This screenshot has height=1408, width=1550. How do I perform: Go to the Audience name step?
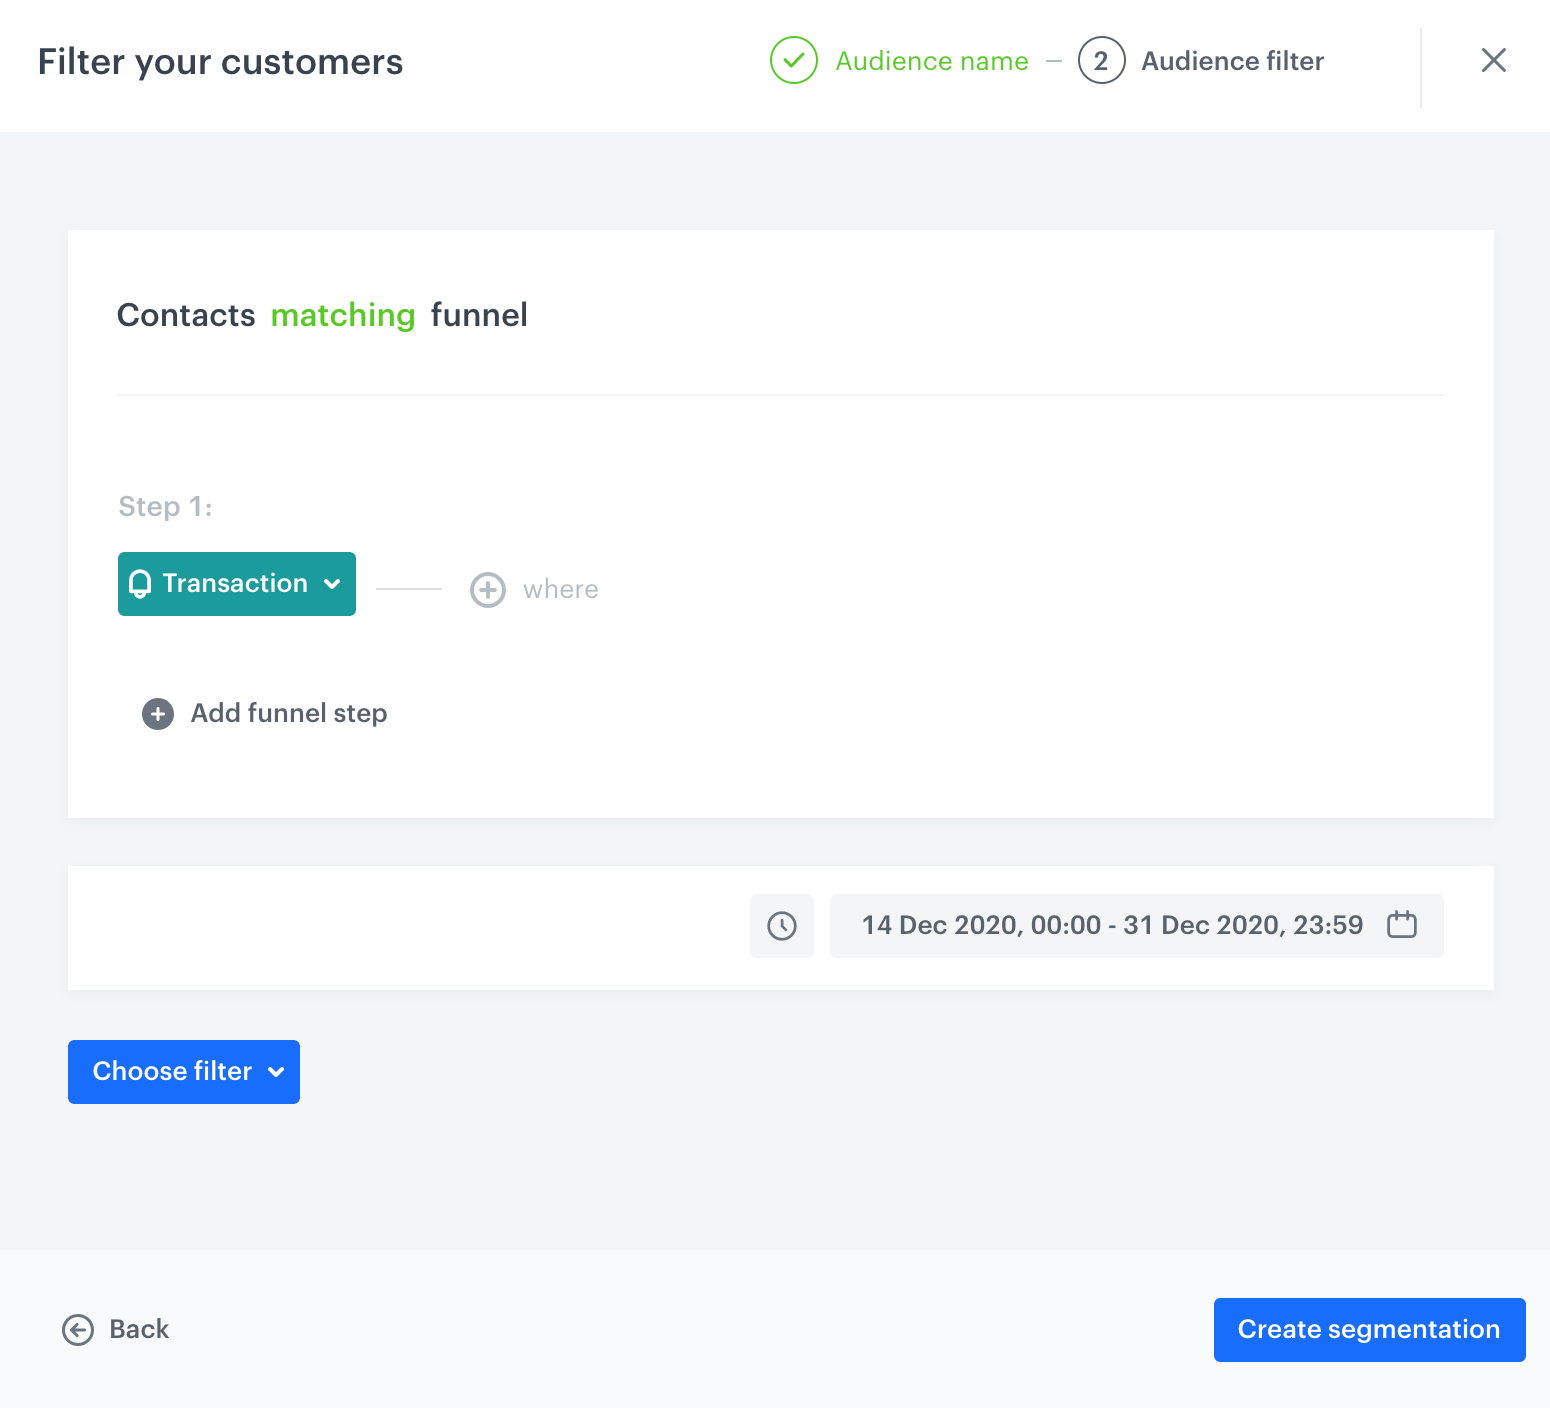click(932, 62)
